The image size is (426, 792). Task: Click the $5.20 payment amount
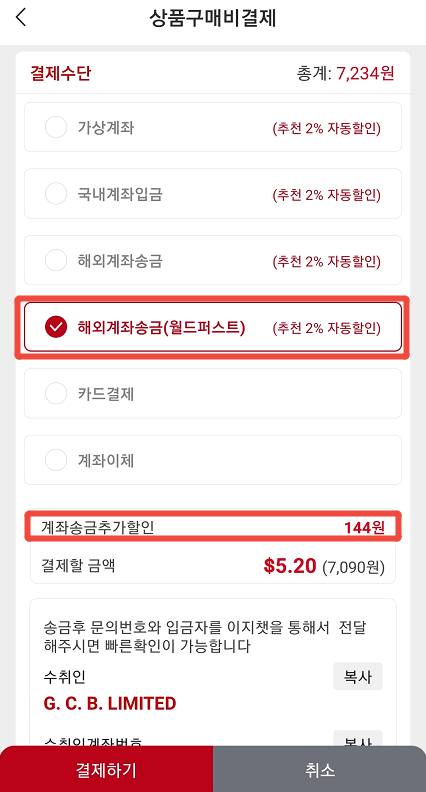pos(290,566)
